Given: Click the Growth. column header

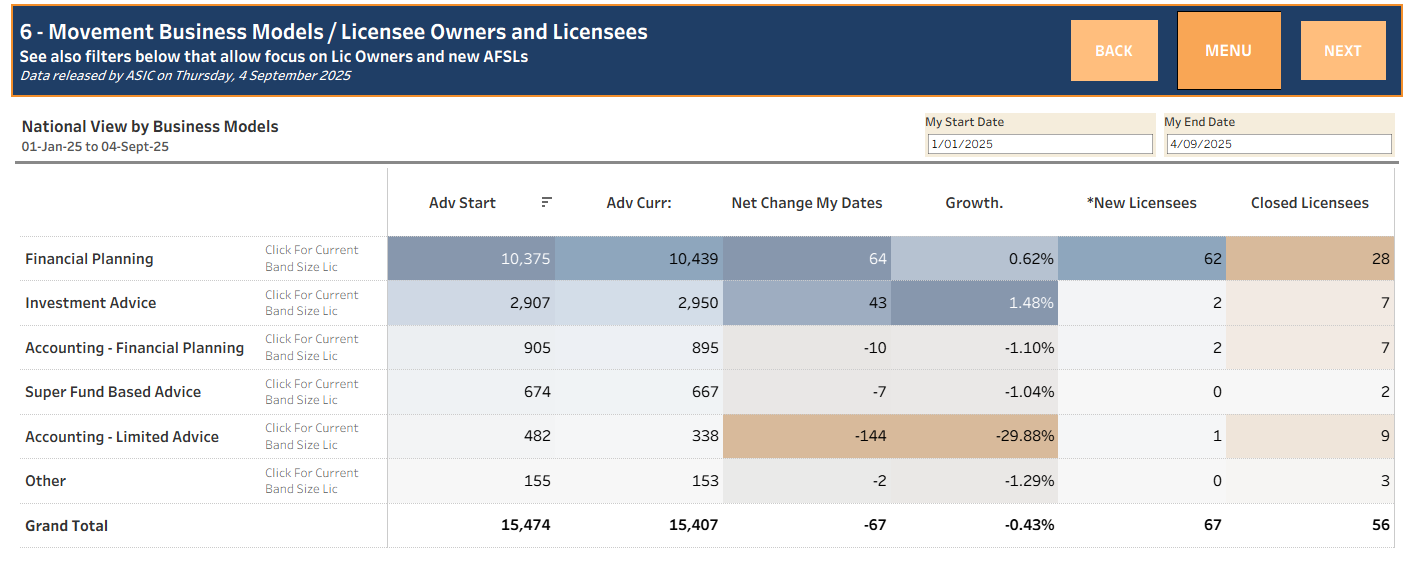Looking at the screenshot, I should click(975, 202).
